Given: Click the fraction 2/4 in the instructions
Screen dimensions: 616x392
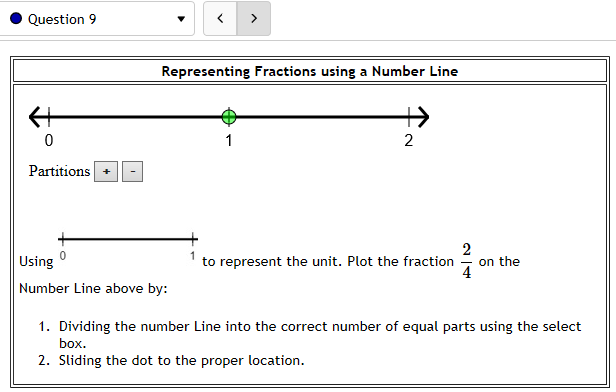Looking at the screenshot, I should click(x=466, y=261).
